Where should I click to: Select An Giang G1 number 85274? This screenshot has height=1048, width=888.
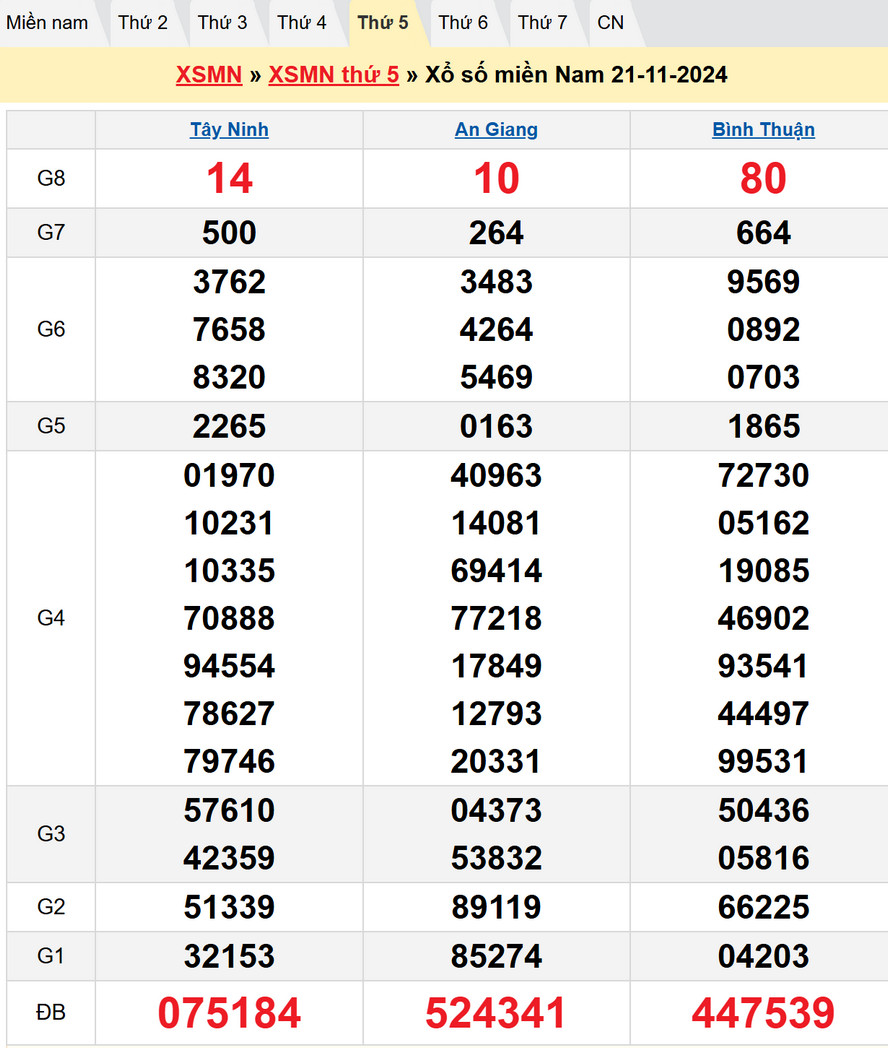pos(496,956)
